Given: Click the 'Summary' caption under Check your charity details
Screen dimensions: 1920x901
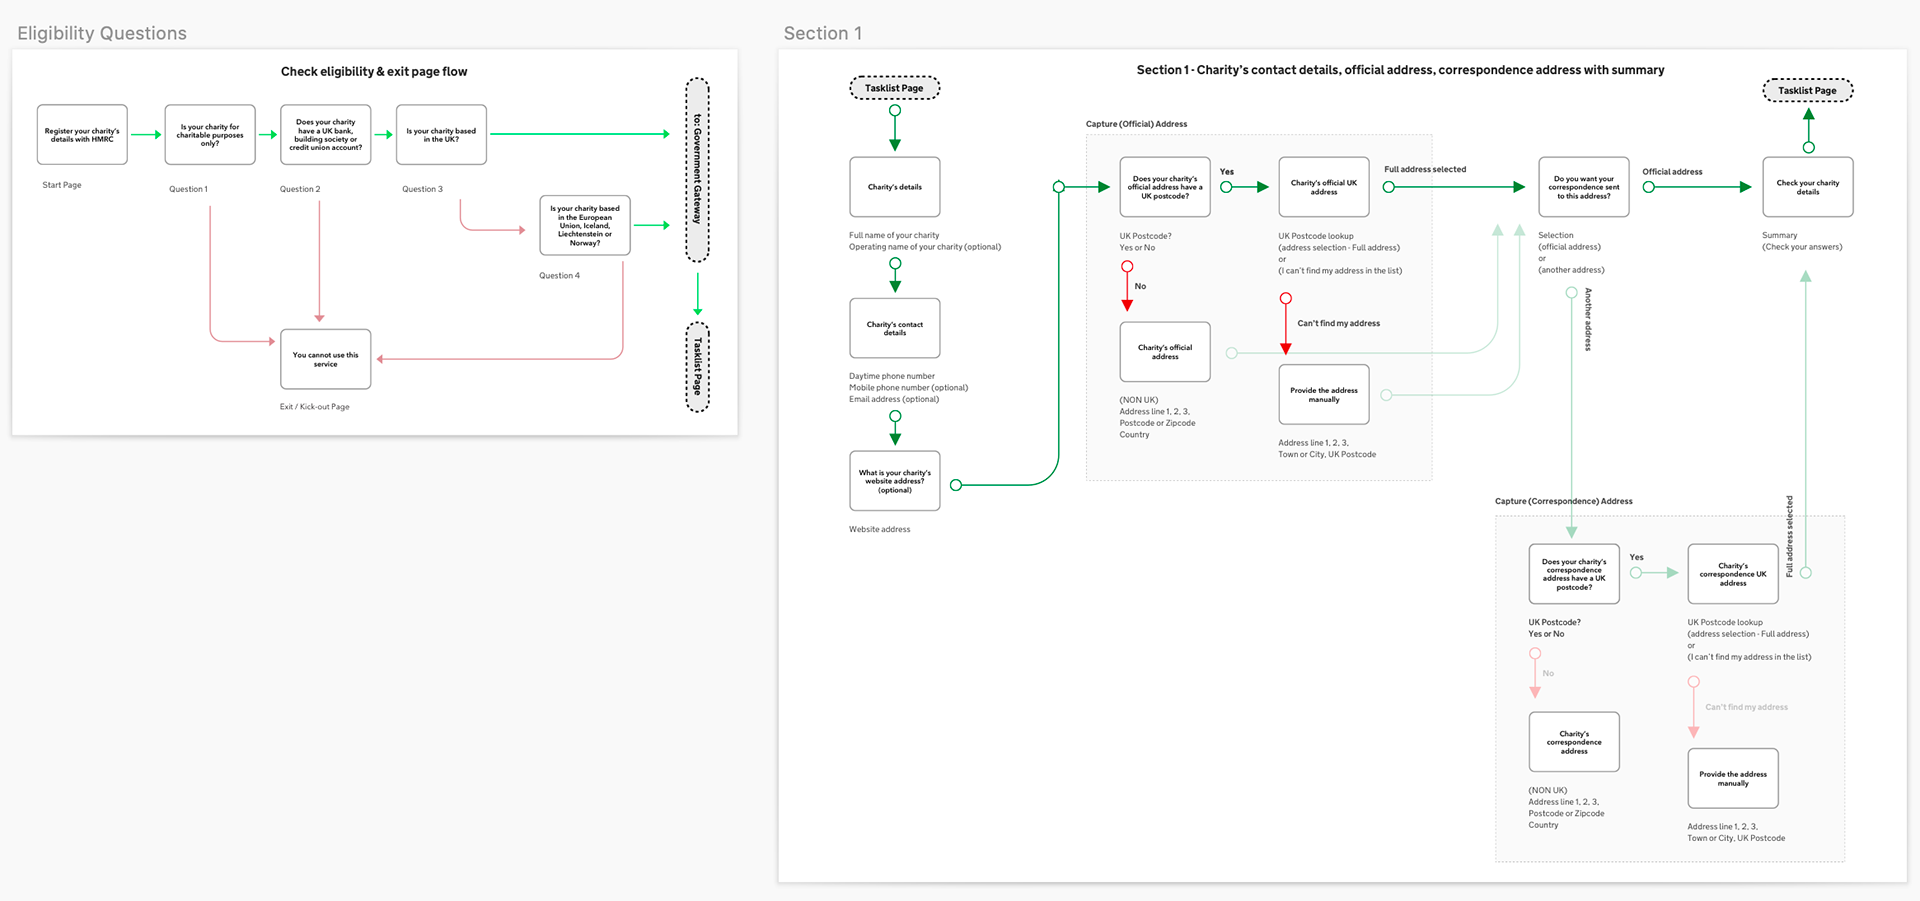Looking at the screenshot, I should click(x=1780, y=236).
